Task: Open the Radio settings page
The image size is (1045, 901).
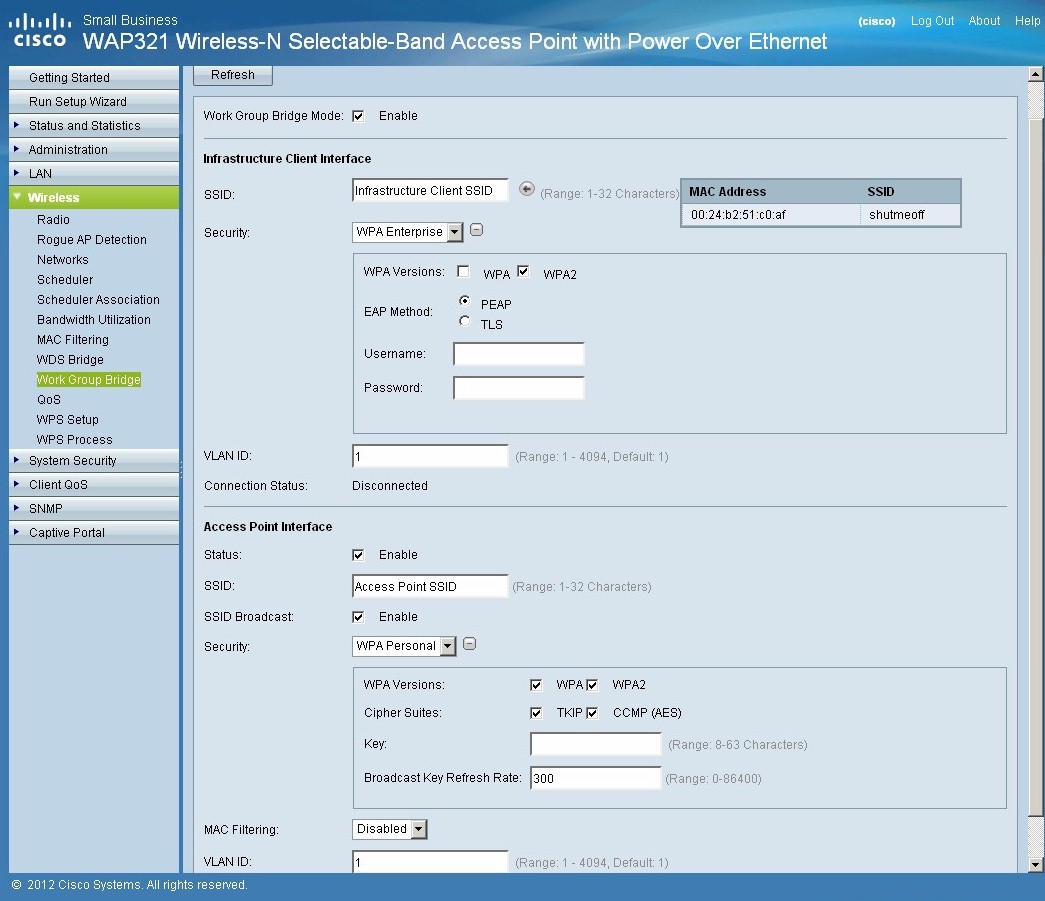Action: click(x=53, y=220)
